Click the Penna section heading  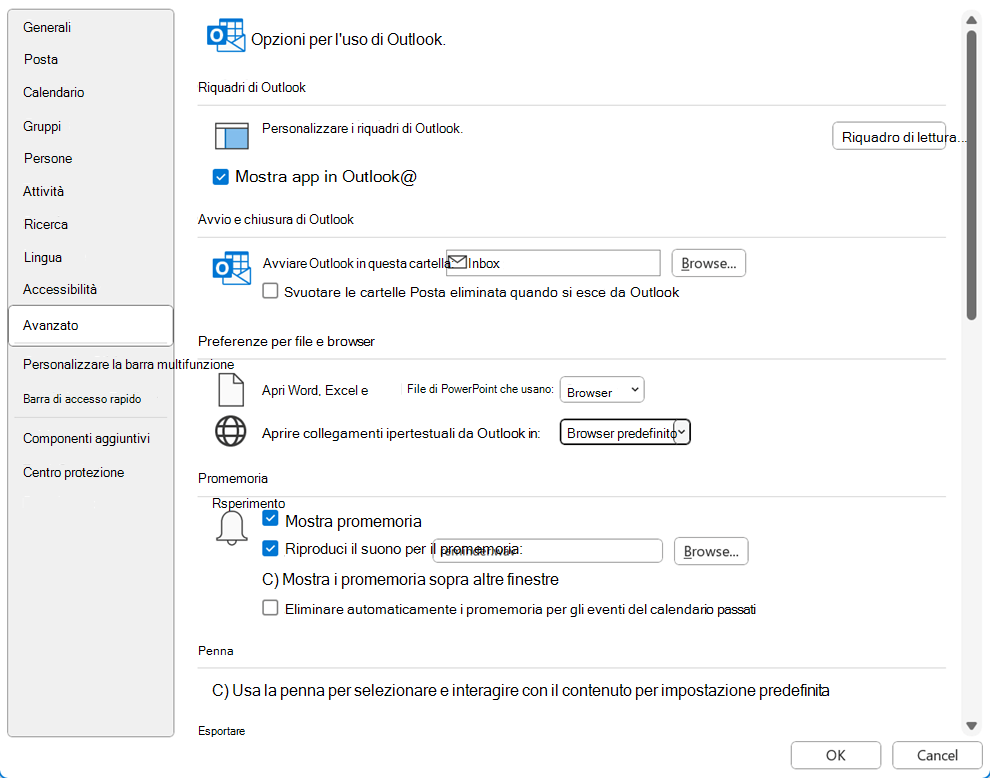(x=215, y=650)
